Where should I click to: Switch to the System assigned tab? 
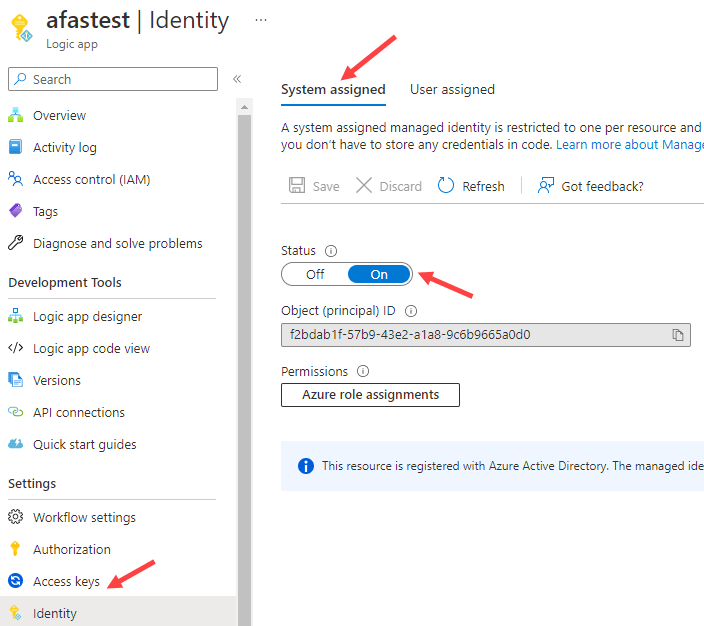tap(333, 89)
